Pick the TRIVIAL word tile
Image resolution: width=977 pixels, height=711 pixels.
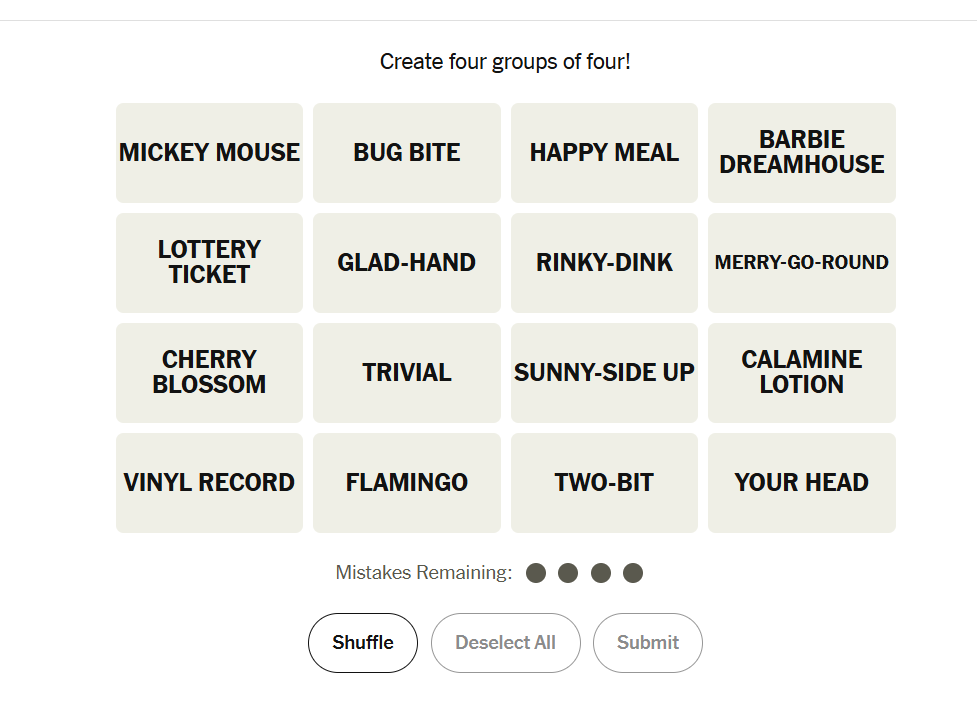(406, 373)
